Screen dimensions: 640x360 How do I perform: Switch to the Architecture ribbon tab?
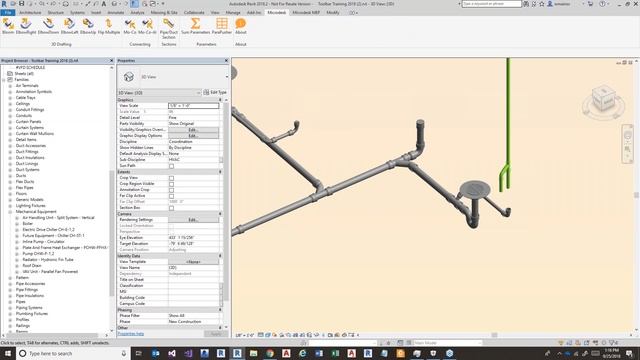point(30,13)
